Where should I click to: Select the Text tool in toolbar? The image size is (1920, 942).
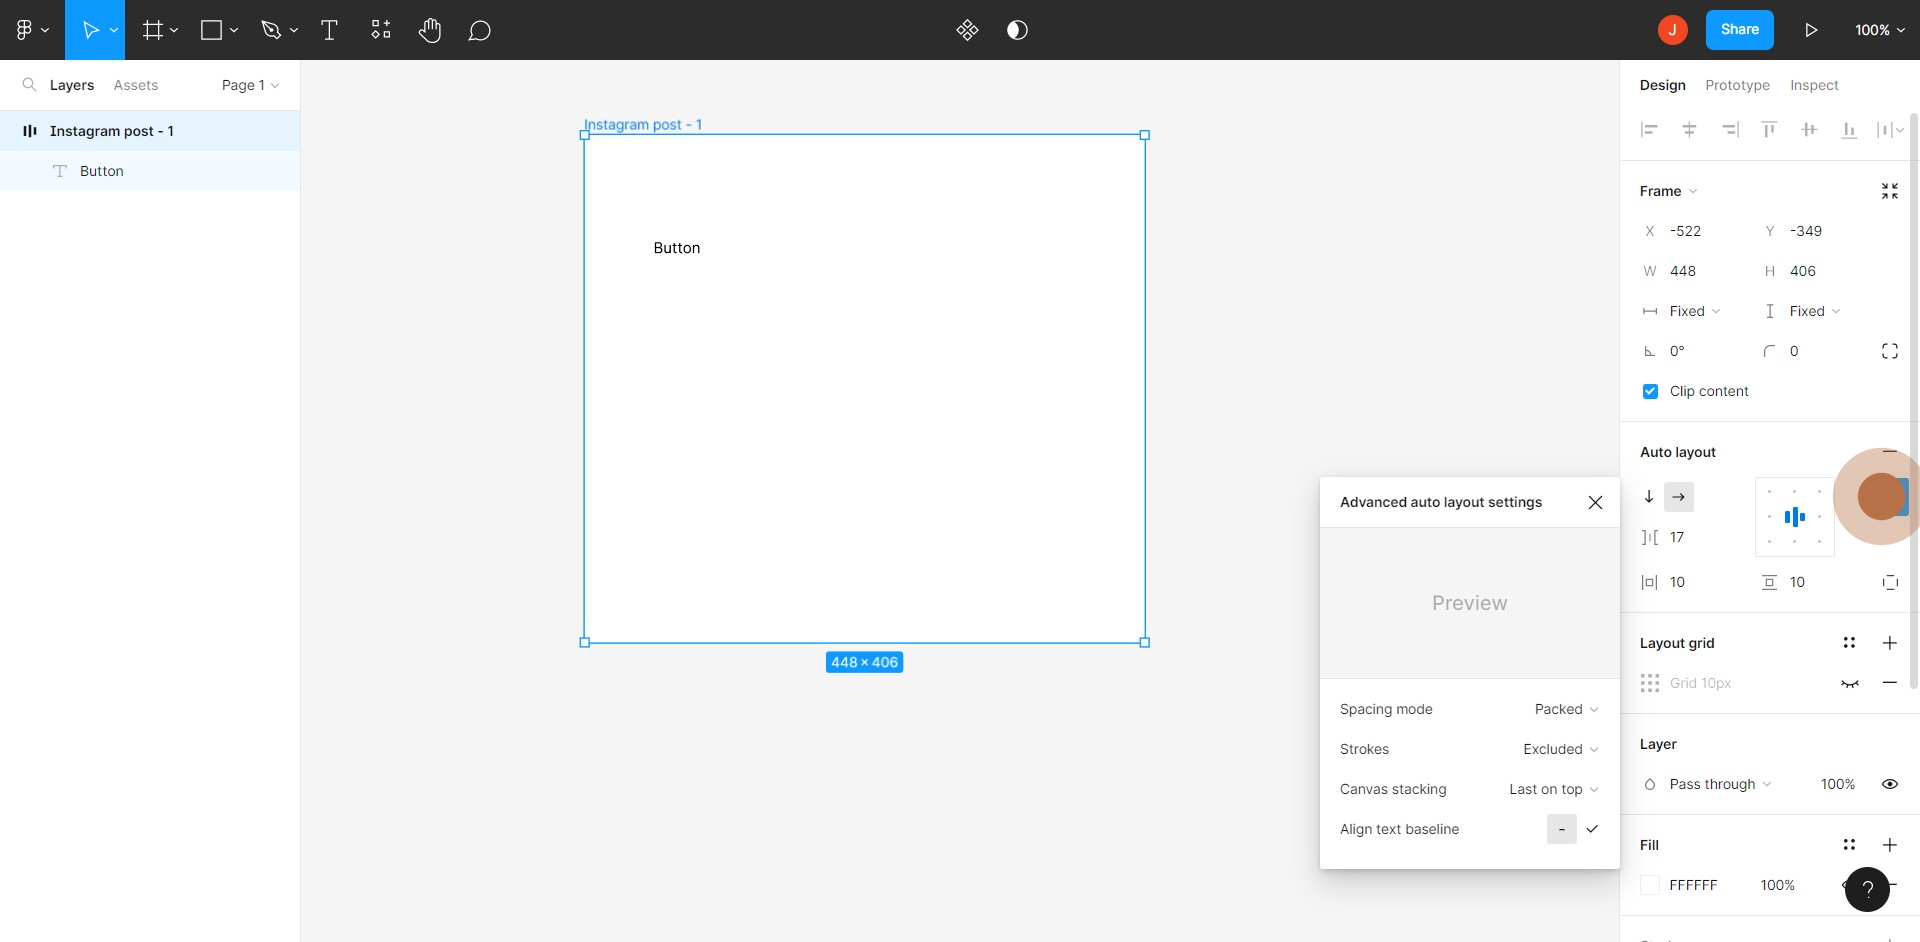[329, 30]
